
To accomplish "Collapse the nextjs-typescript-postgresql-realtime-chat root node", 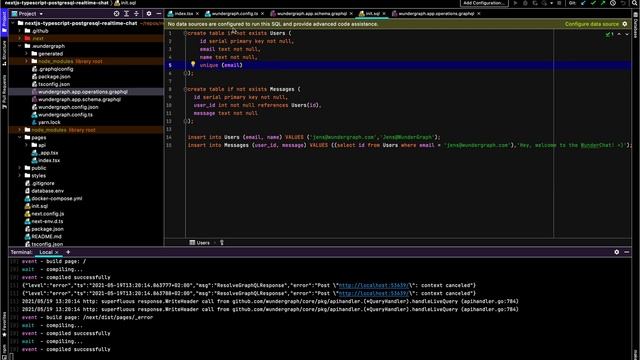I will point(13,23).
